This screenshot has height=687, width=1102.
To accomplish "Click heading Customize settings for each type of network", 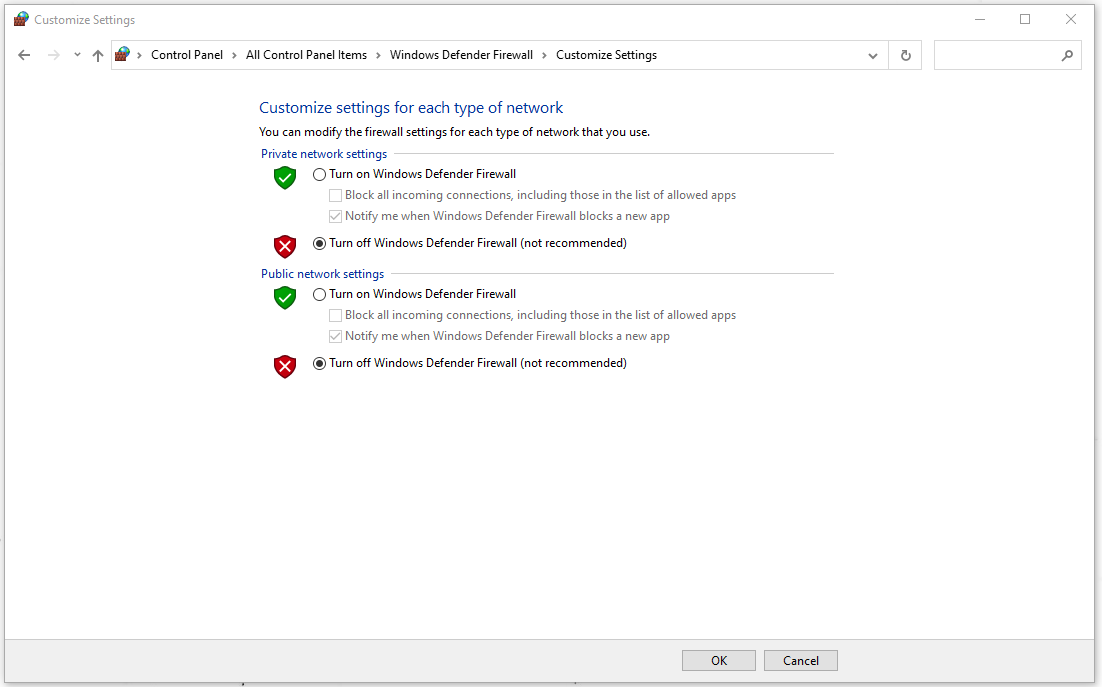I will tap(411, 107).
